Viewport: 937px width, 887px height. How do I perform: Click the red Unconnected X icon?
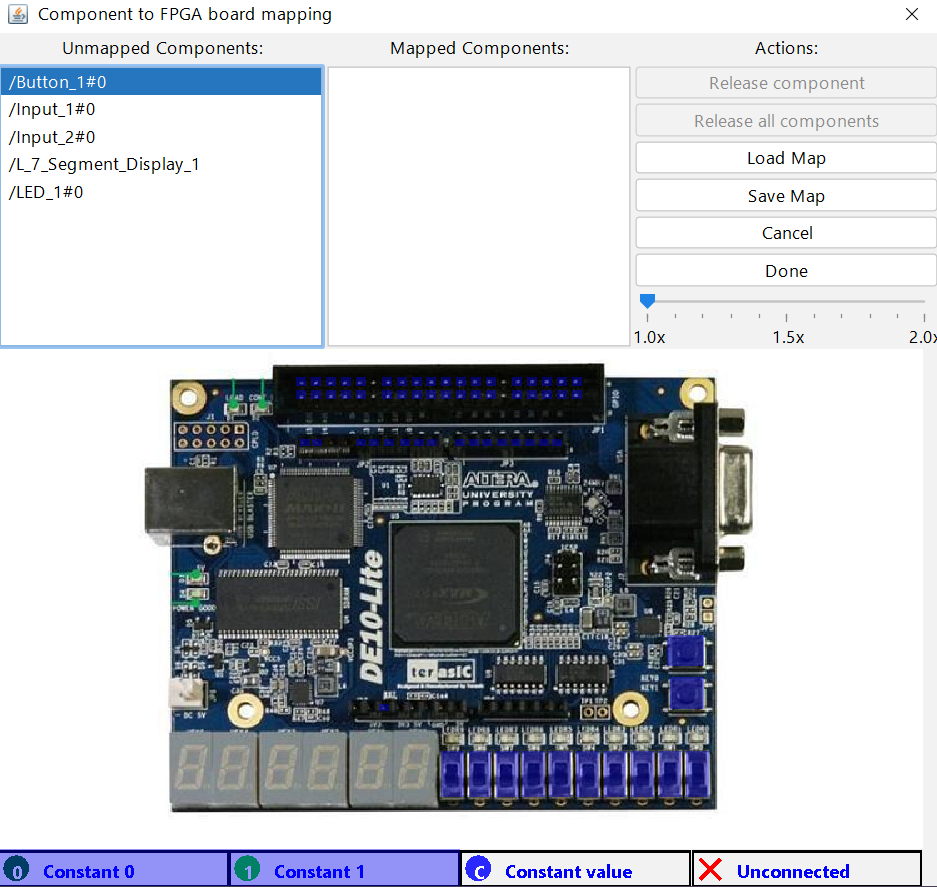pyautogui.click(x=711, y=870)
